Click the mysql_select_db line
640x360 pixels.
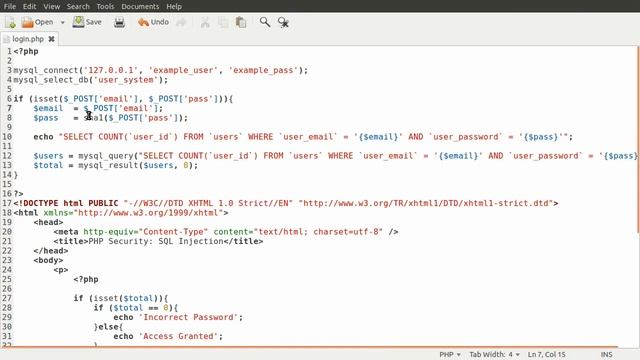click(x=91, y=80)
